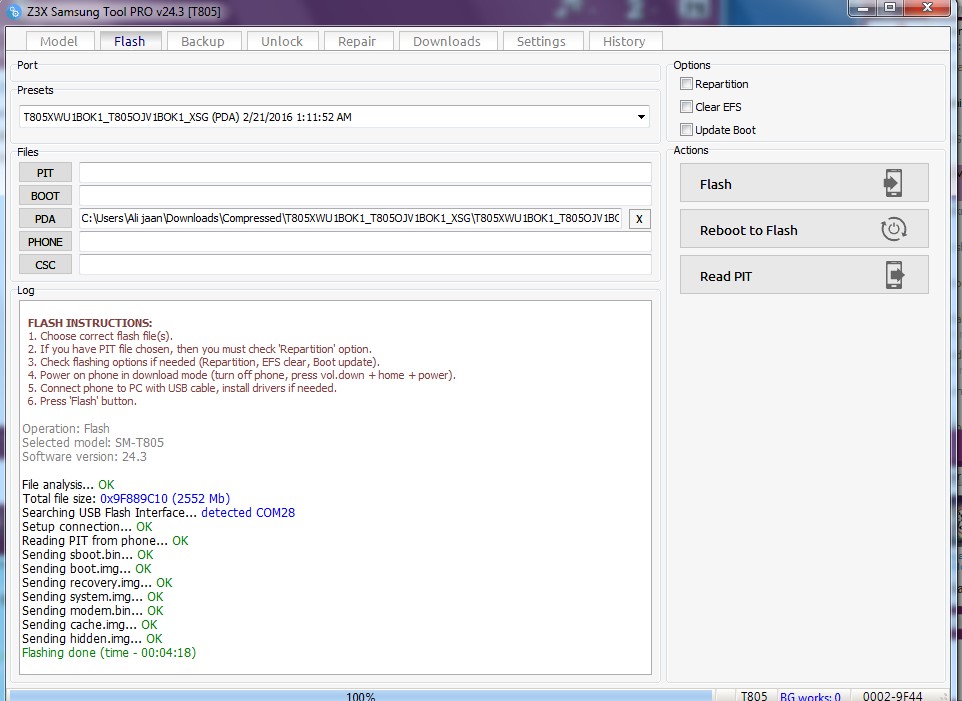Close the Z3X Samsung Tool window
Screen dimensions: 962x701
(x=928, y=8)
